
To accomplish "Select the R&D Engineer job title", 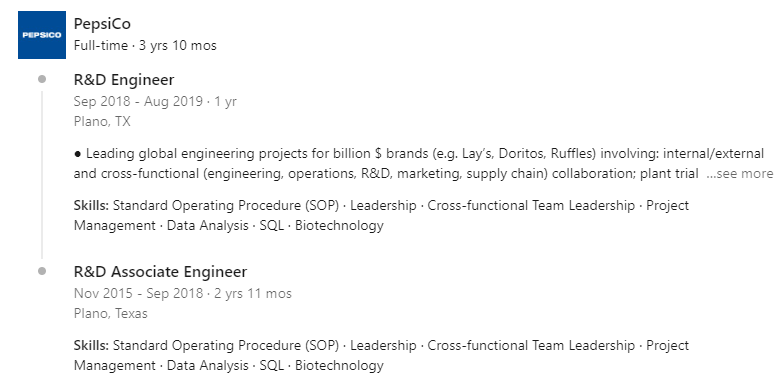I will 124,80.
